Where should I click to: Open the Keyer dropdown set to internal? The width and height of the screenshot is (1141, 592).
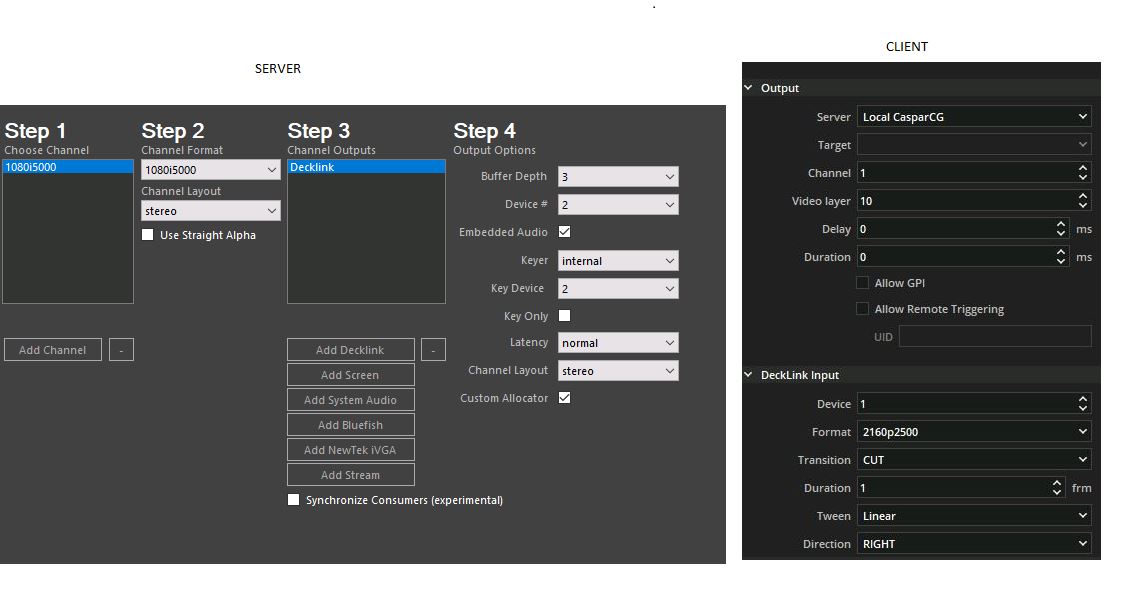point(618,260)
